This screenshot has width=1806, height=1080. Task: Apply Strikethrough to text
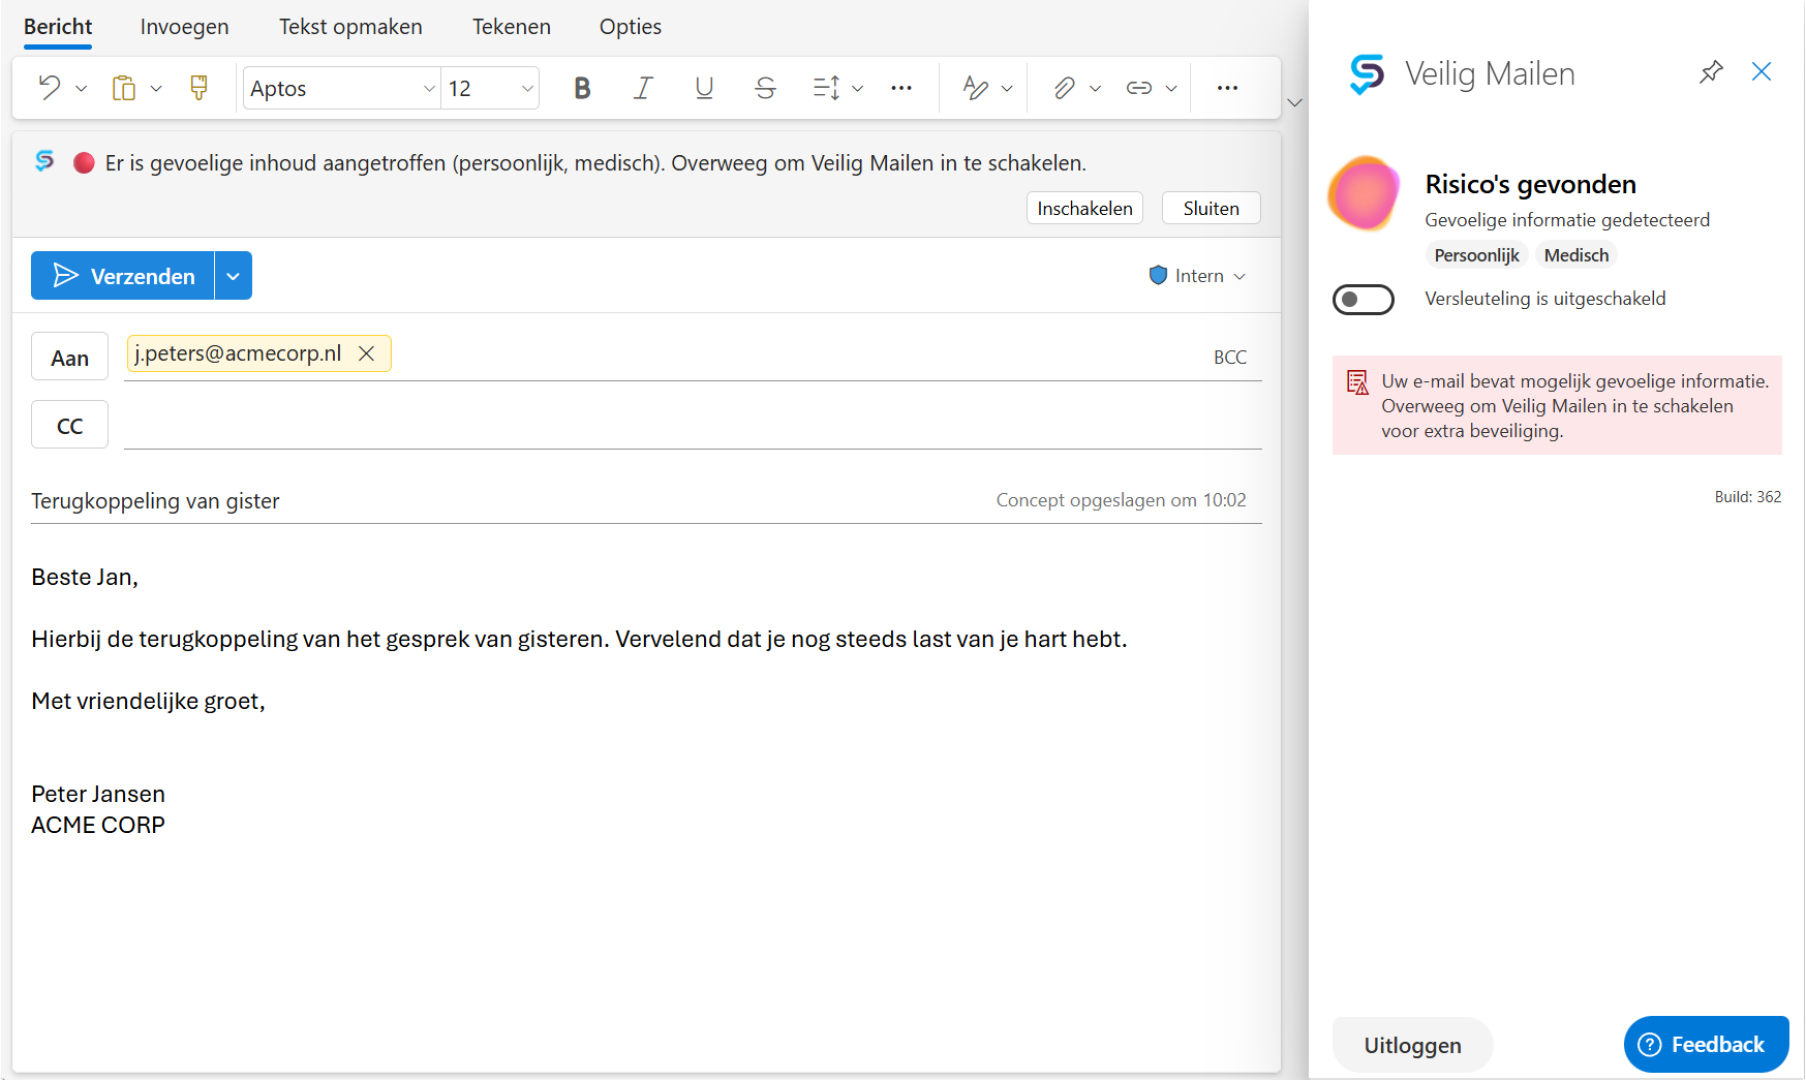coord(765,88)
